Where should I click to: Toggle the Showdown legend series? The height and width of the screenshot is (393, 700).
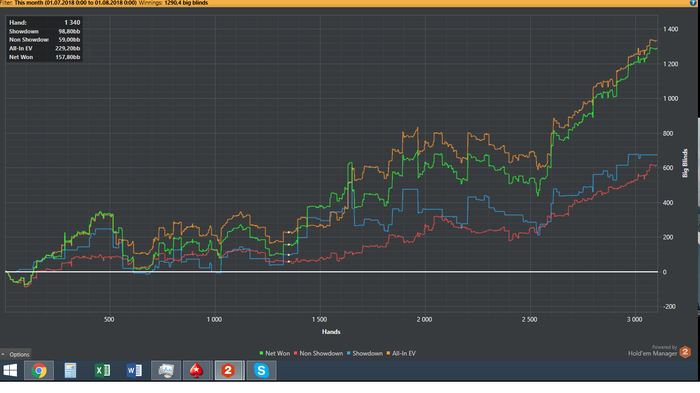click(365, 353)
